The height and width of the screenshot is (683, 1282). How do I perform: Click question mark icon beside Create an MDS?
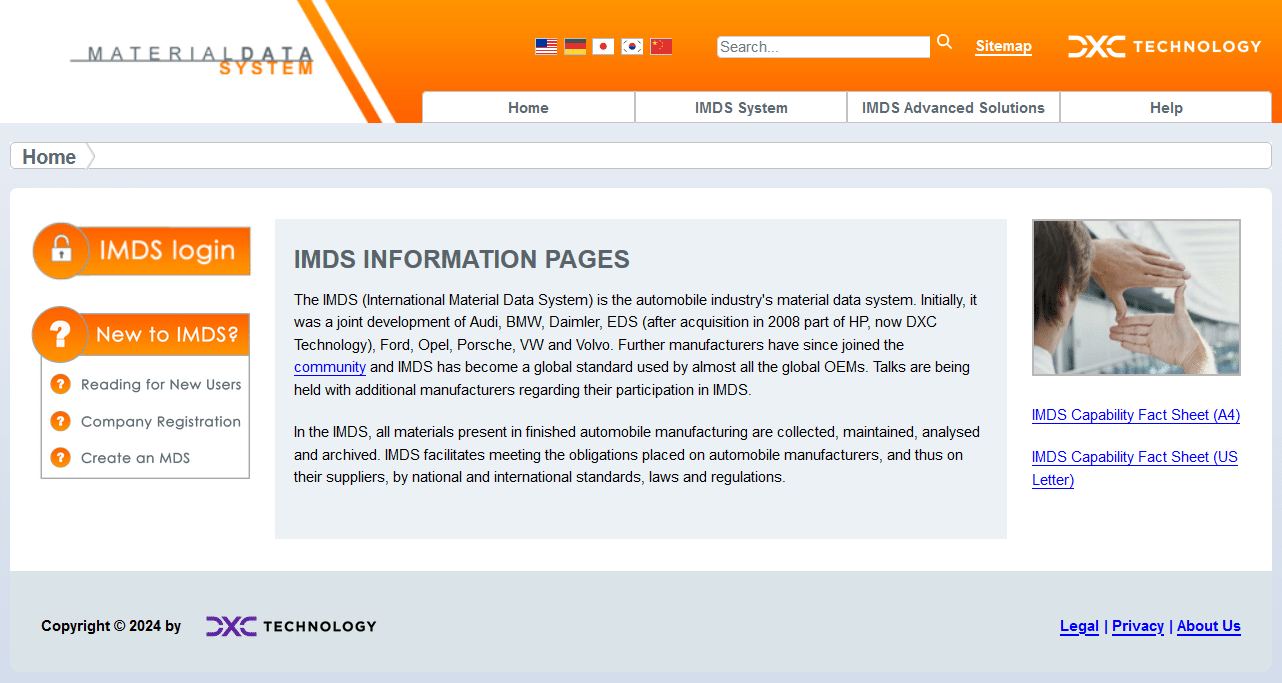pyautogui.click(x=60, y=458)
